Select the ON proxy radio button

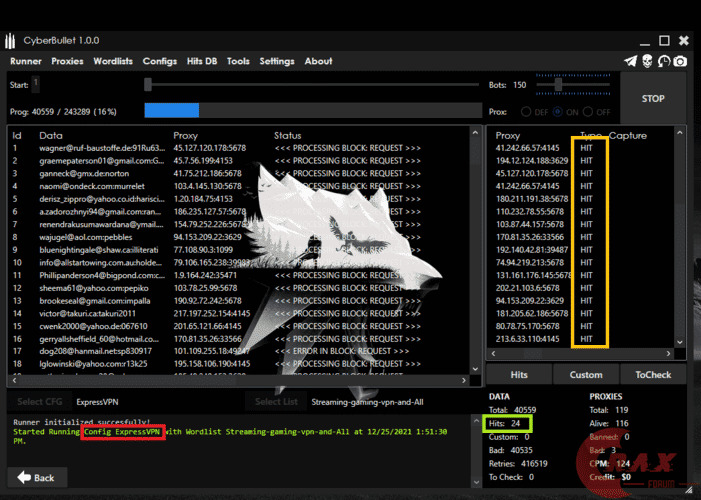point(557,112)
